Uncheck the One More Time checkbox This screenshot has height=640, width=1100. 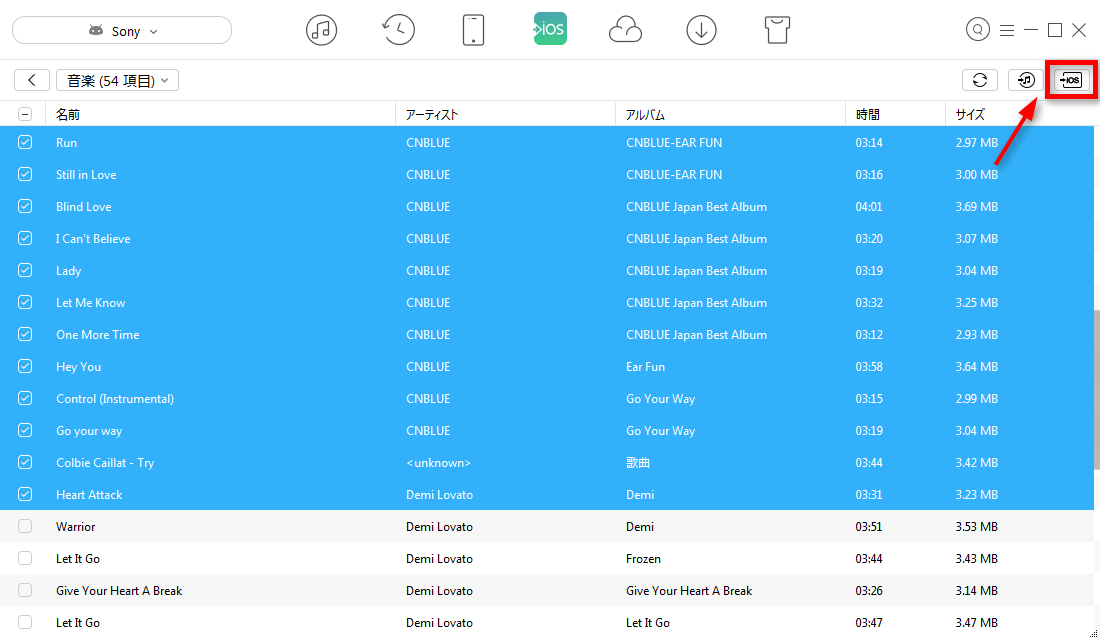click(25, 334)
